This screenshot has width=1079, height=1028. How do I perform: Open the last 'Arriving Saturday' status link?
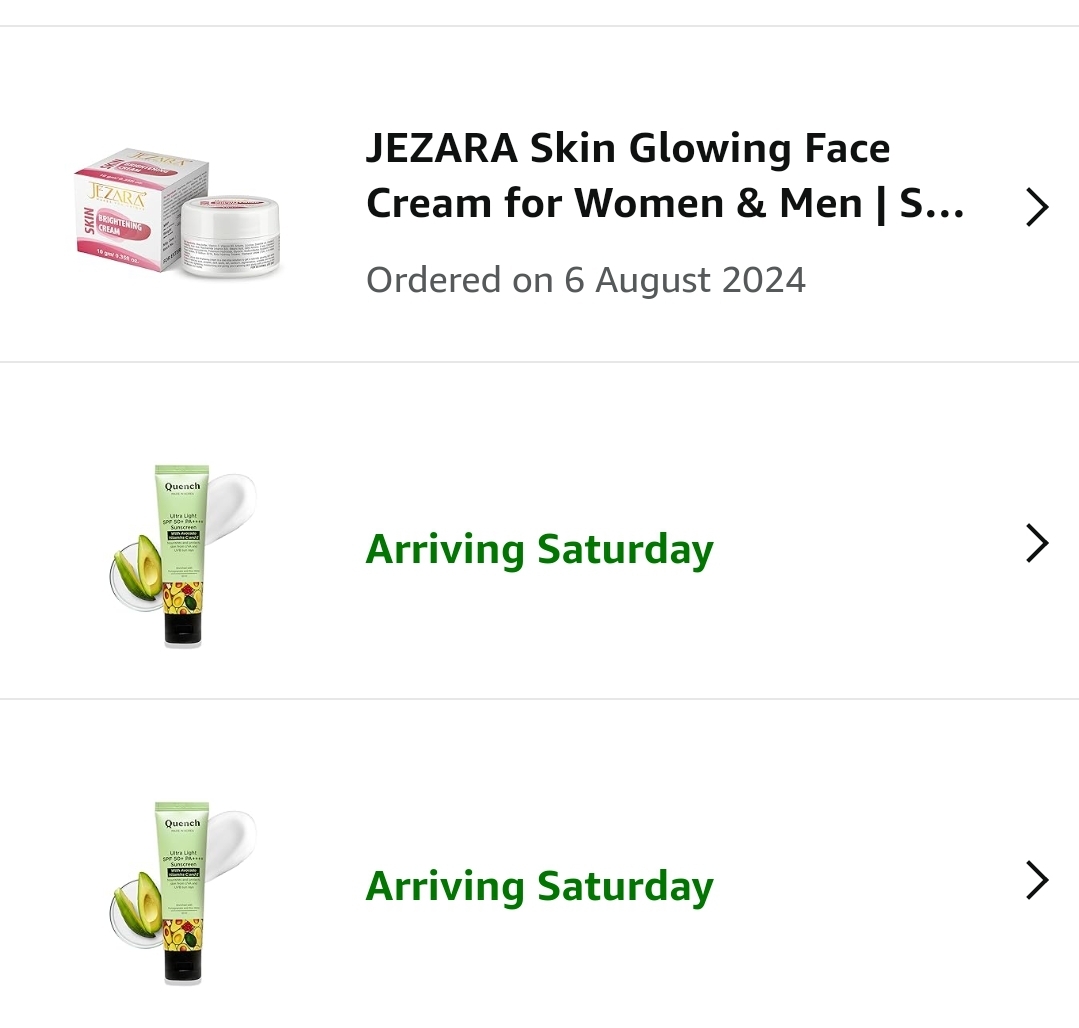click(540, 886)
